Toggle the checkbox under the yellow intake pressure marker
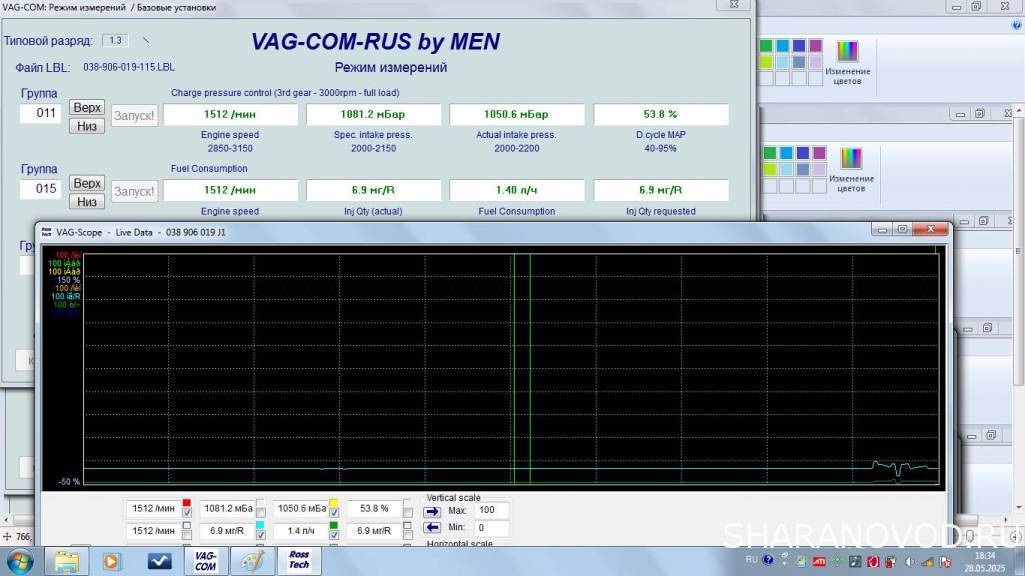The height and width of the screenshot is (576, 1025). coord(334,514)
